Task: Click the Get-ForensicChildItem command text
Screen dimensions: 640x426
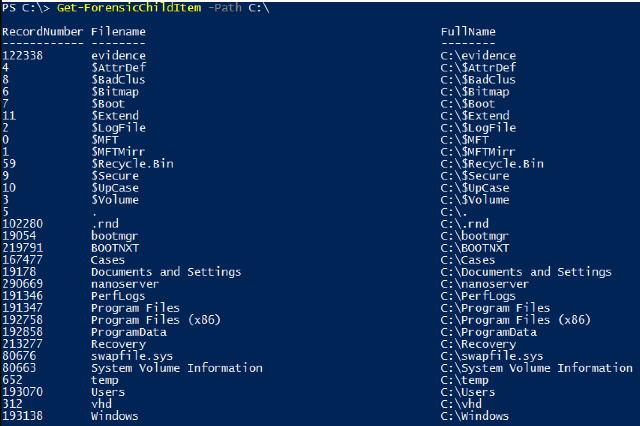Action: coord(129,8)
